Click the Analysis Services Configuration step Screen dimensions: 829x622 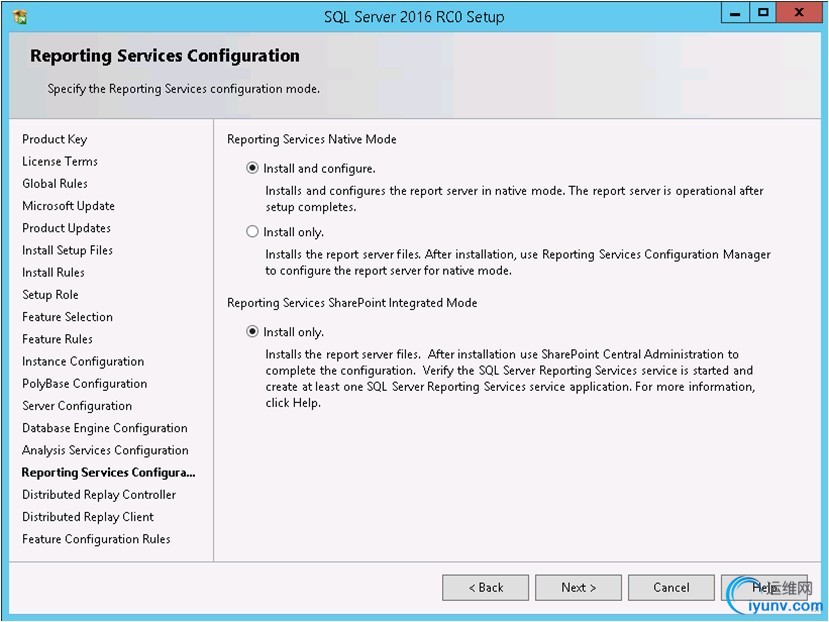coord(105,450)
